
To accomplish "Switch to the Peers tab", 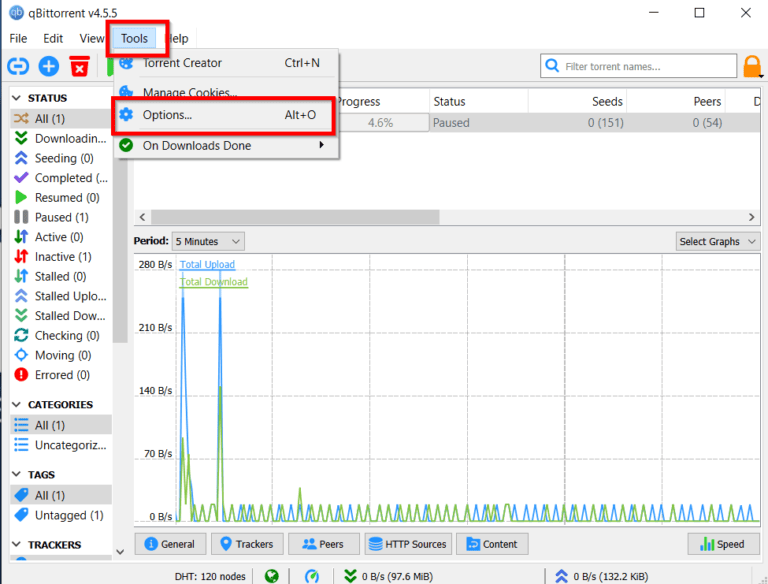I will tap(324, 544).
